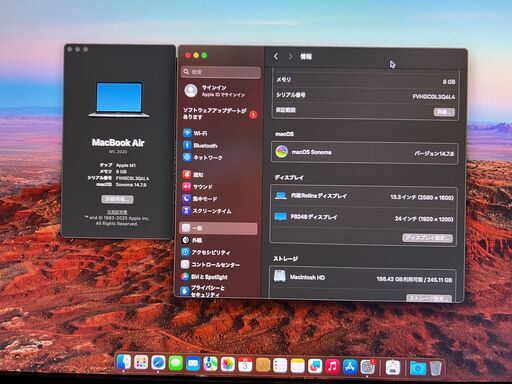The height and width of the screenshot is (384, 512).
Task: Open Reminders app in the Dock
Action: (x=280, y=366)
